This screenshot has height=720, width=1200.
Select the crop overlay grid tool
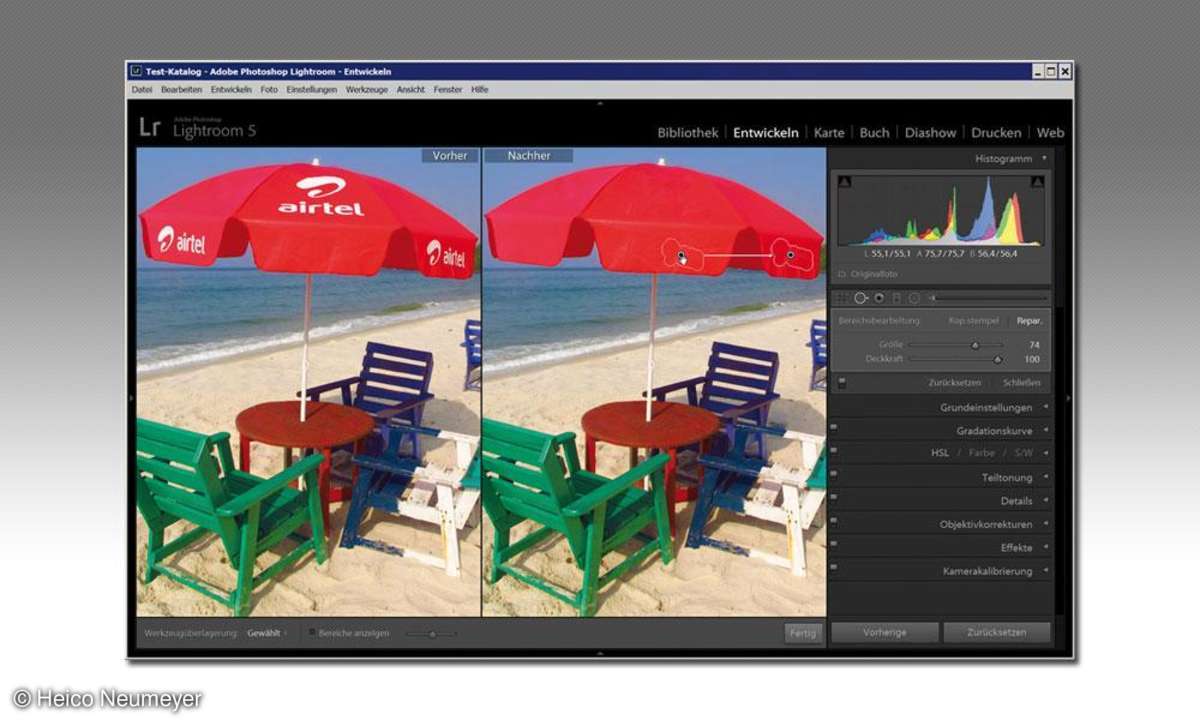[x=842, y=297]
